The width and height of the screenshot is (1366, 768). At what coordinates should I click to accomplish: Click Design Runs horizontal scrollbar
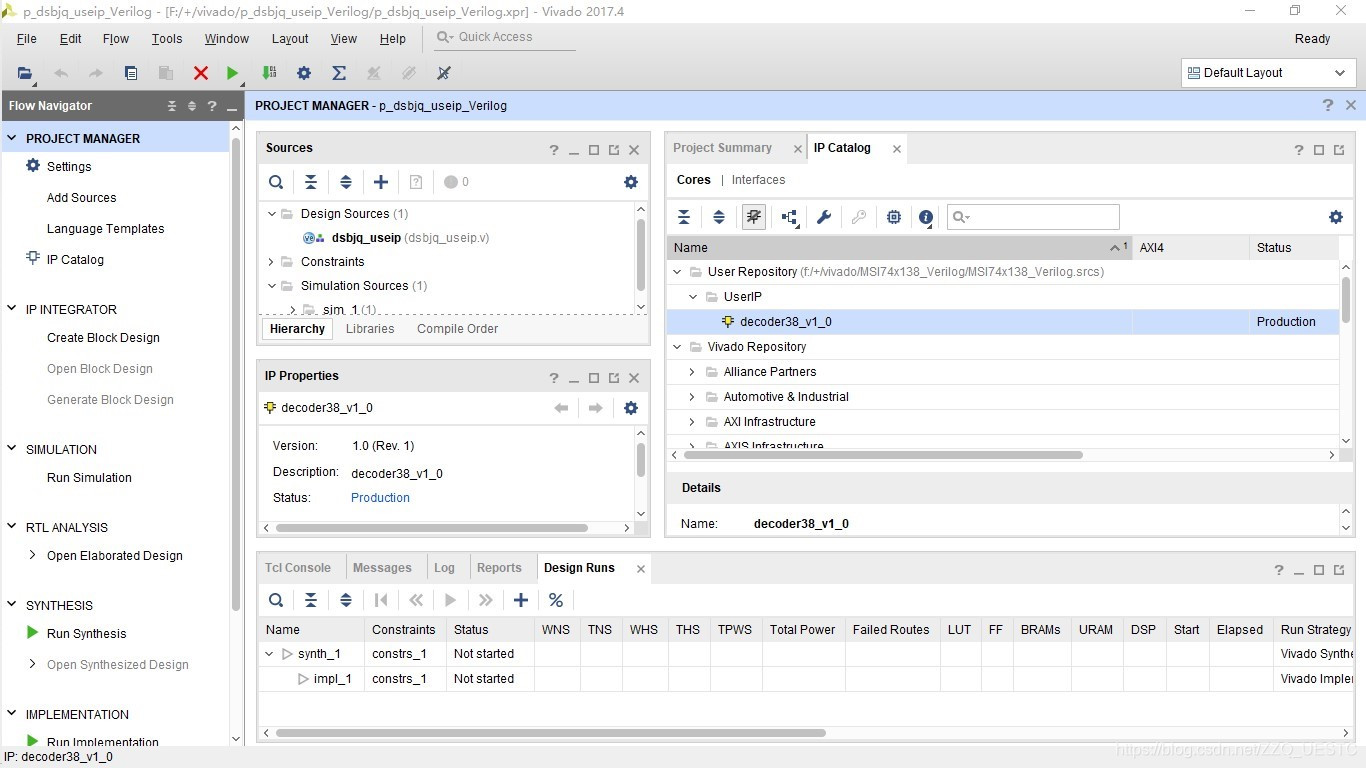pyautogui.click(x=551, y=733)
